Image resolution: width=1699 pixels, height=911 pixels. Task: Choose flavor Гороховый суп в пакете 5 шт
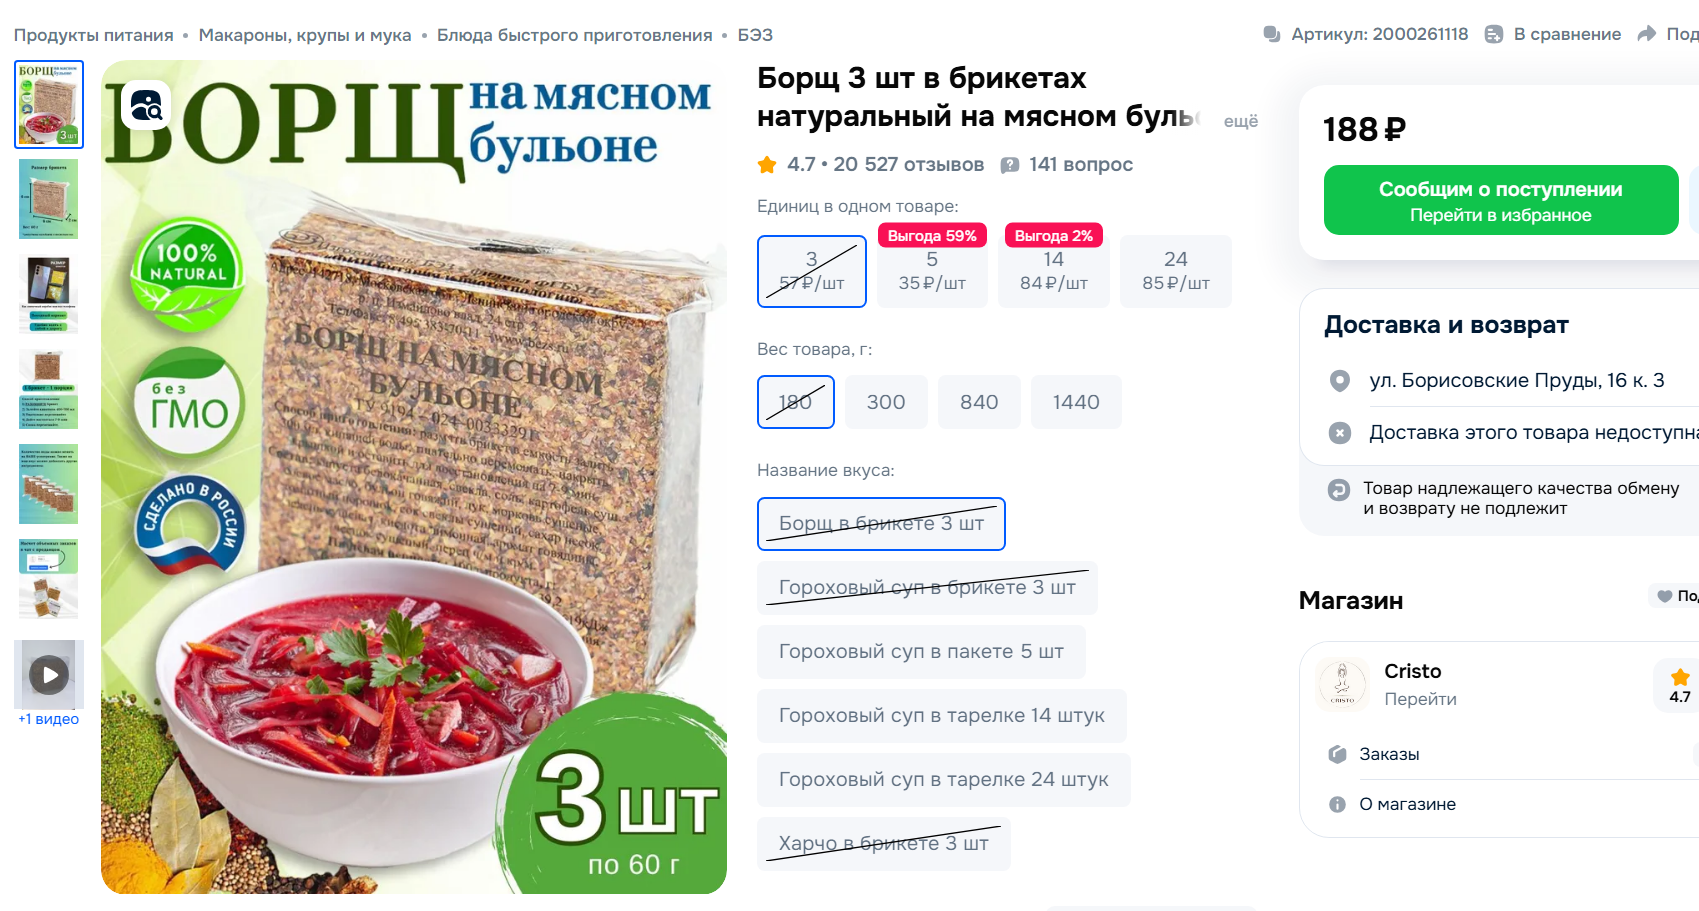click(x=921, y=652)
